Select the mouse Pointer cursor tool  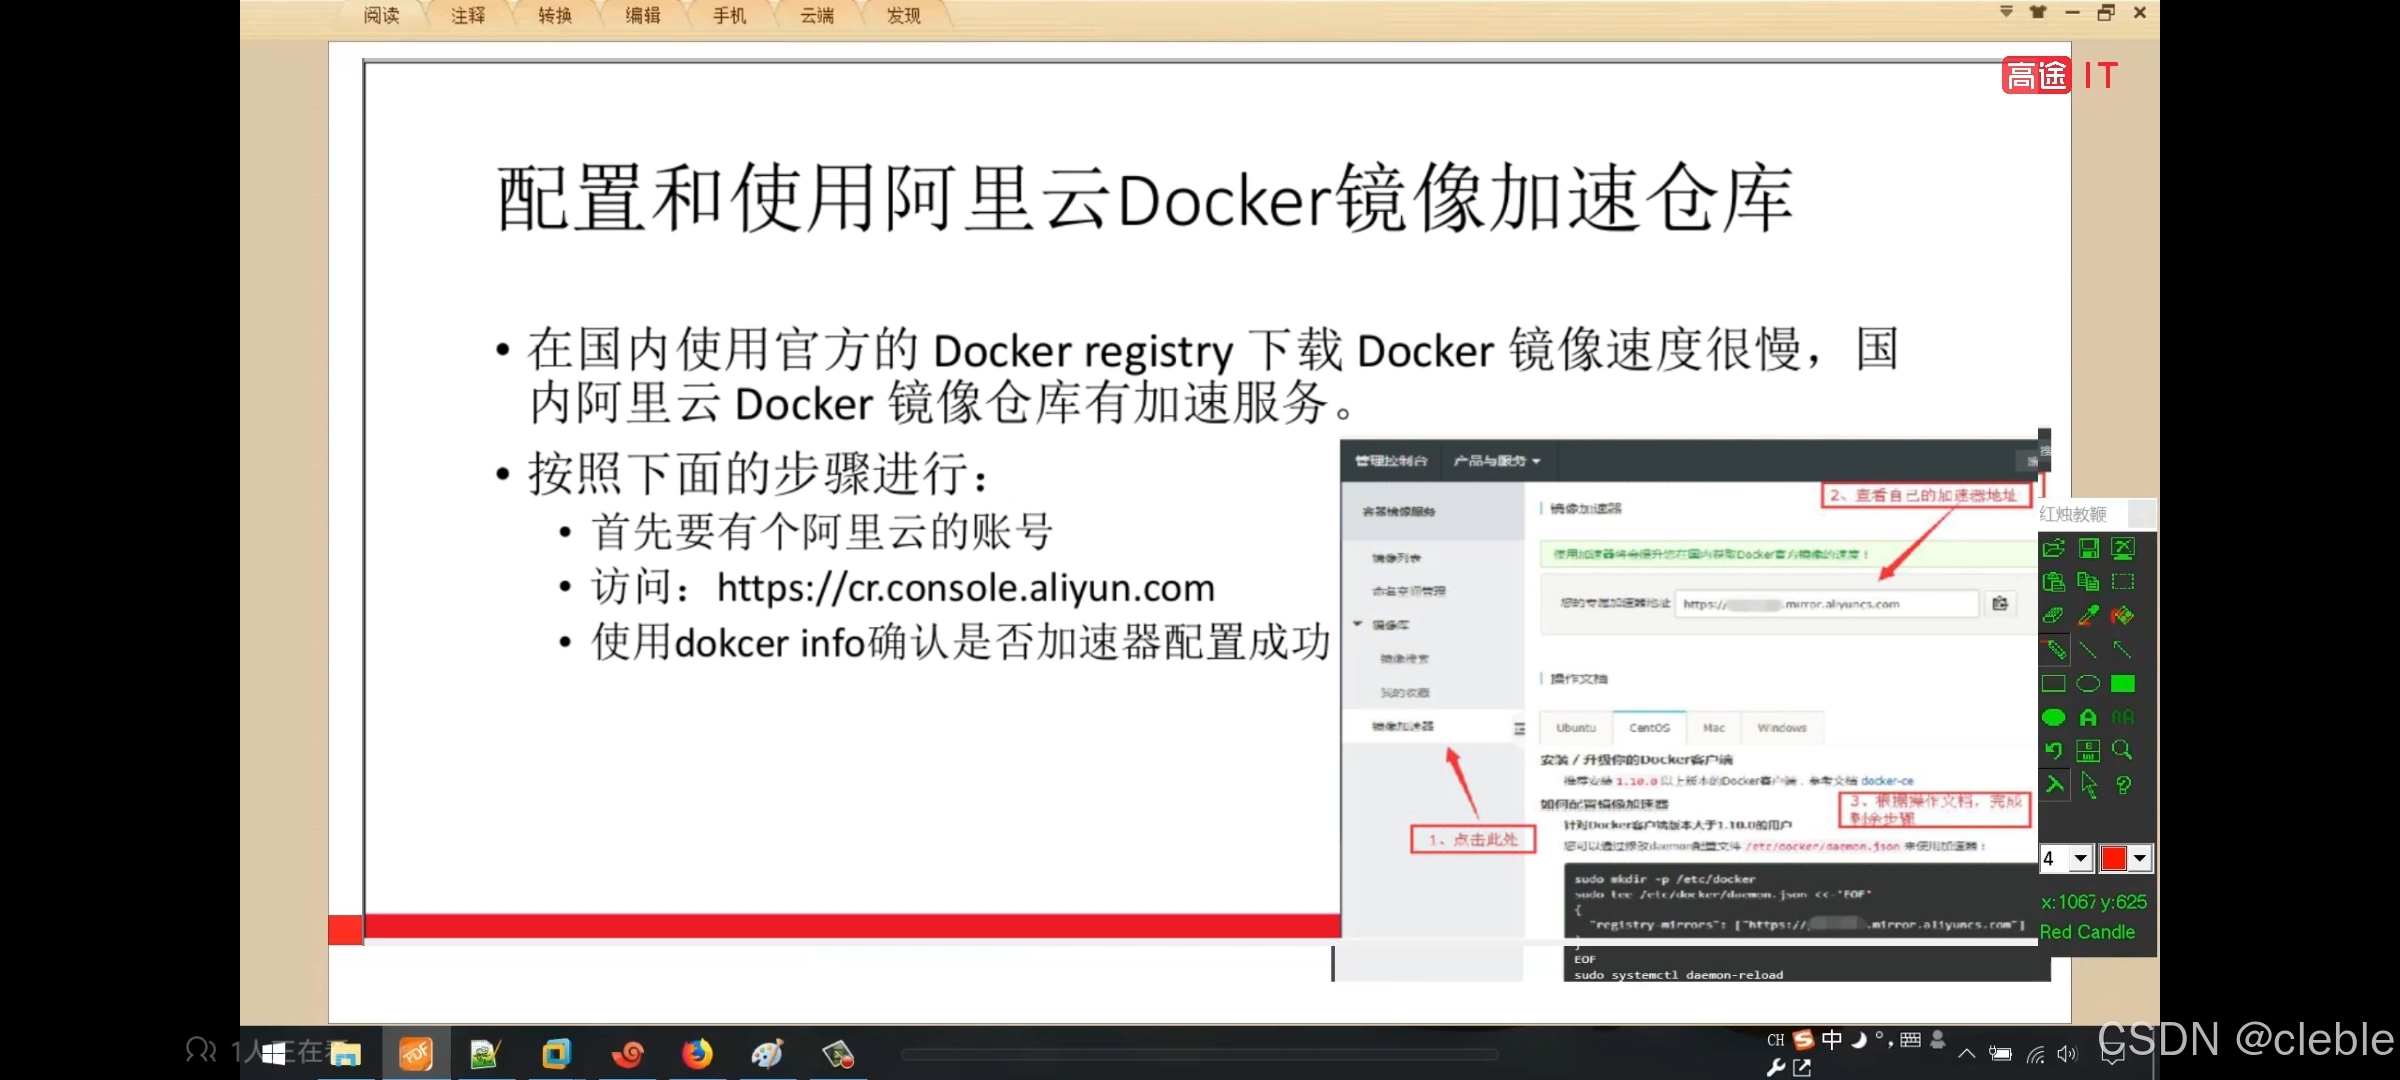tap(2088, 785)
